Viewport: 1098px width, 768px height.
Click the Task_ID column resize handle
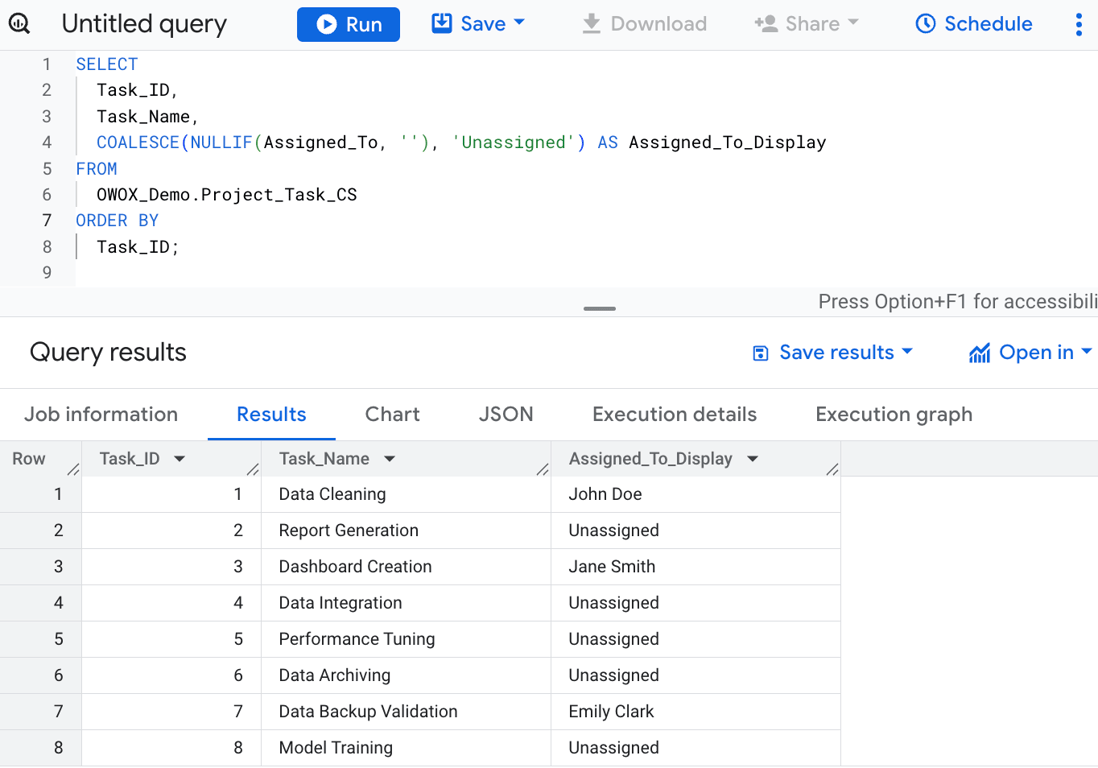pyautogui.click(x=253, y=469)
